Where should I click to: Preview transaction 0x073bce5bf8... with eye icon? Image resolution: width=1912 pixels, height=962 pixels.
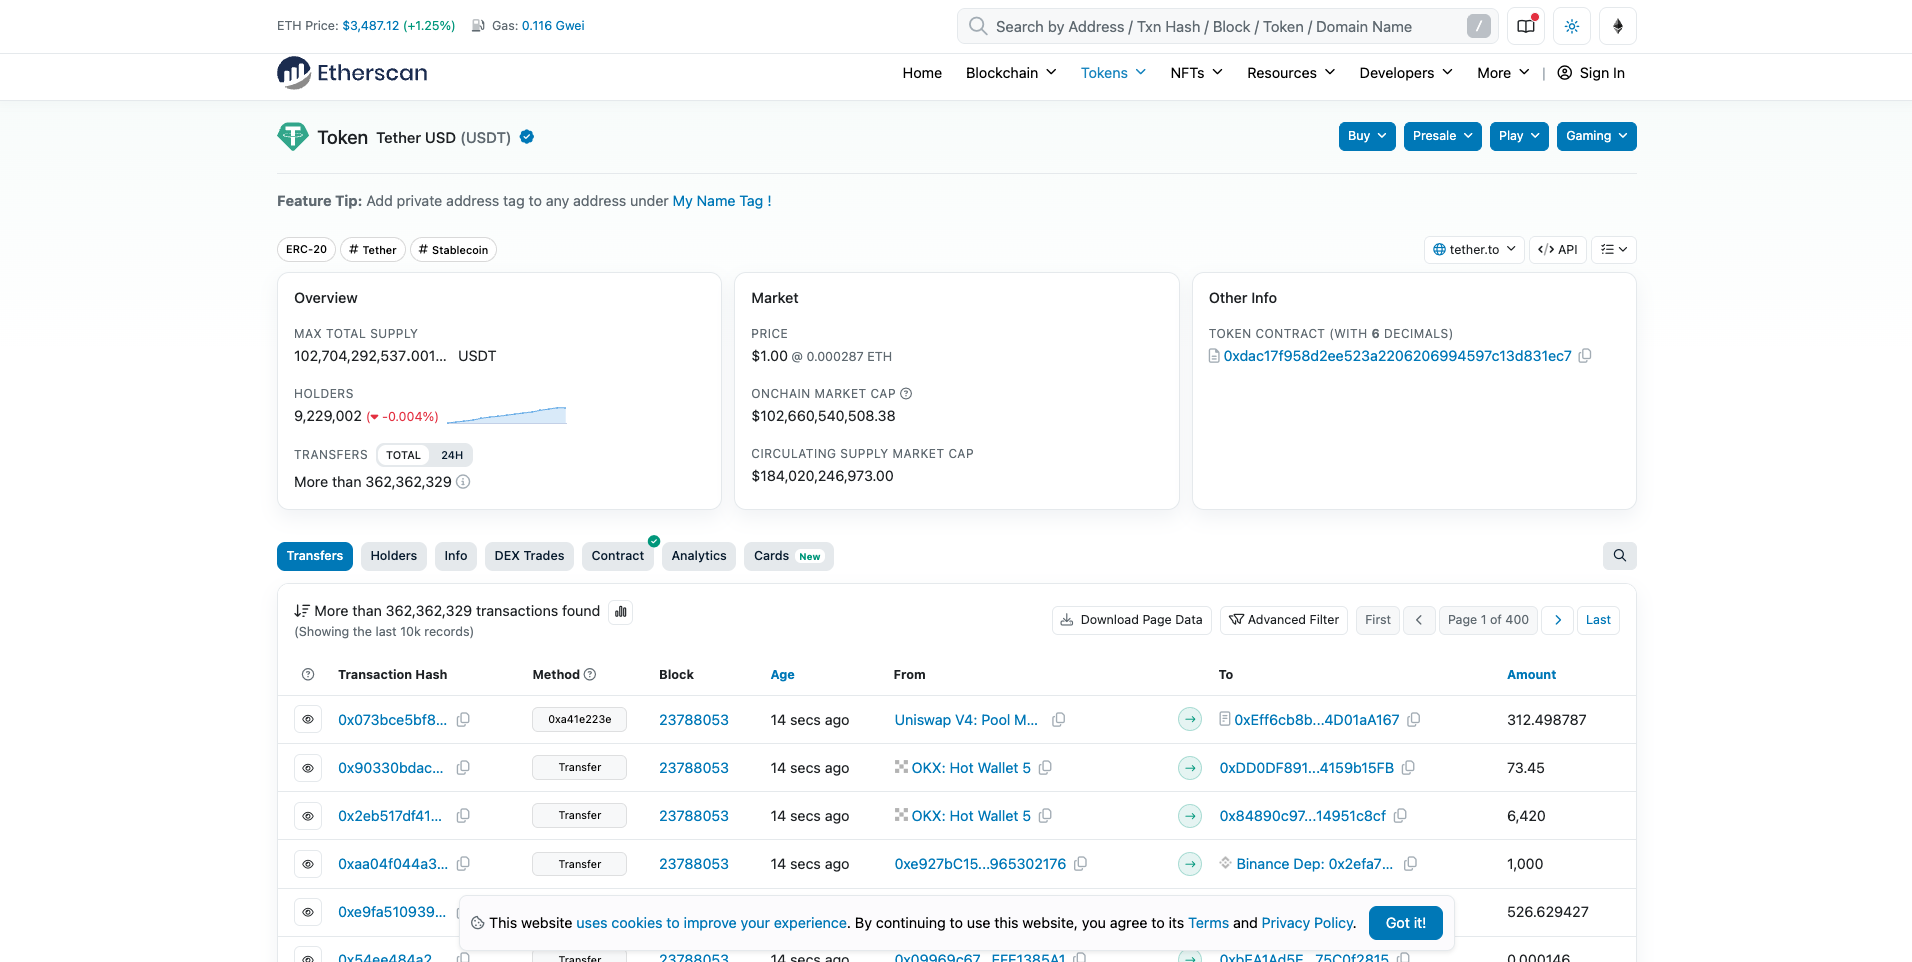click(308, 720)
